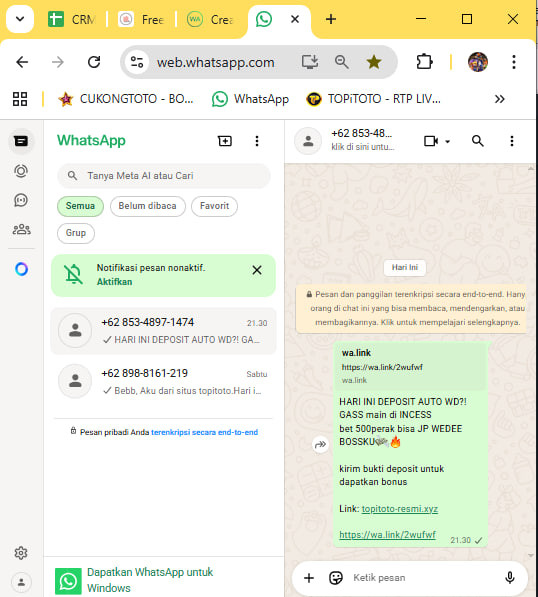Open the profile icon at sidebar bottom
This screenshot has height=597, width=538.
pyautogui.click(x=21, y=582)
